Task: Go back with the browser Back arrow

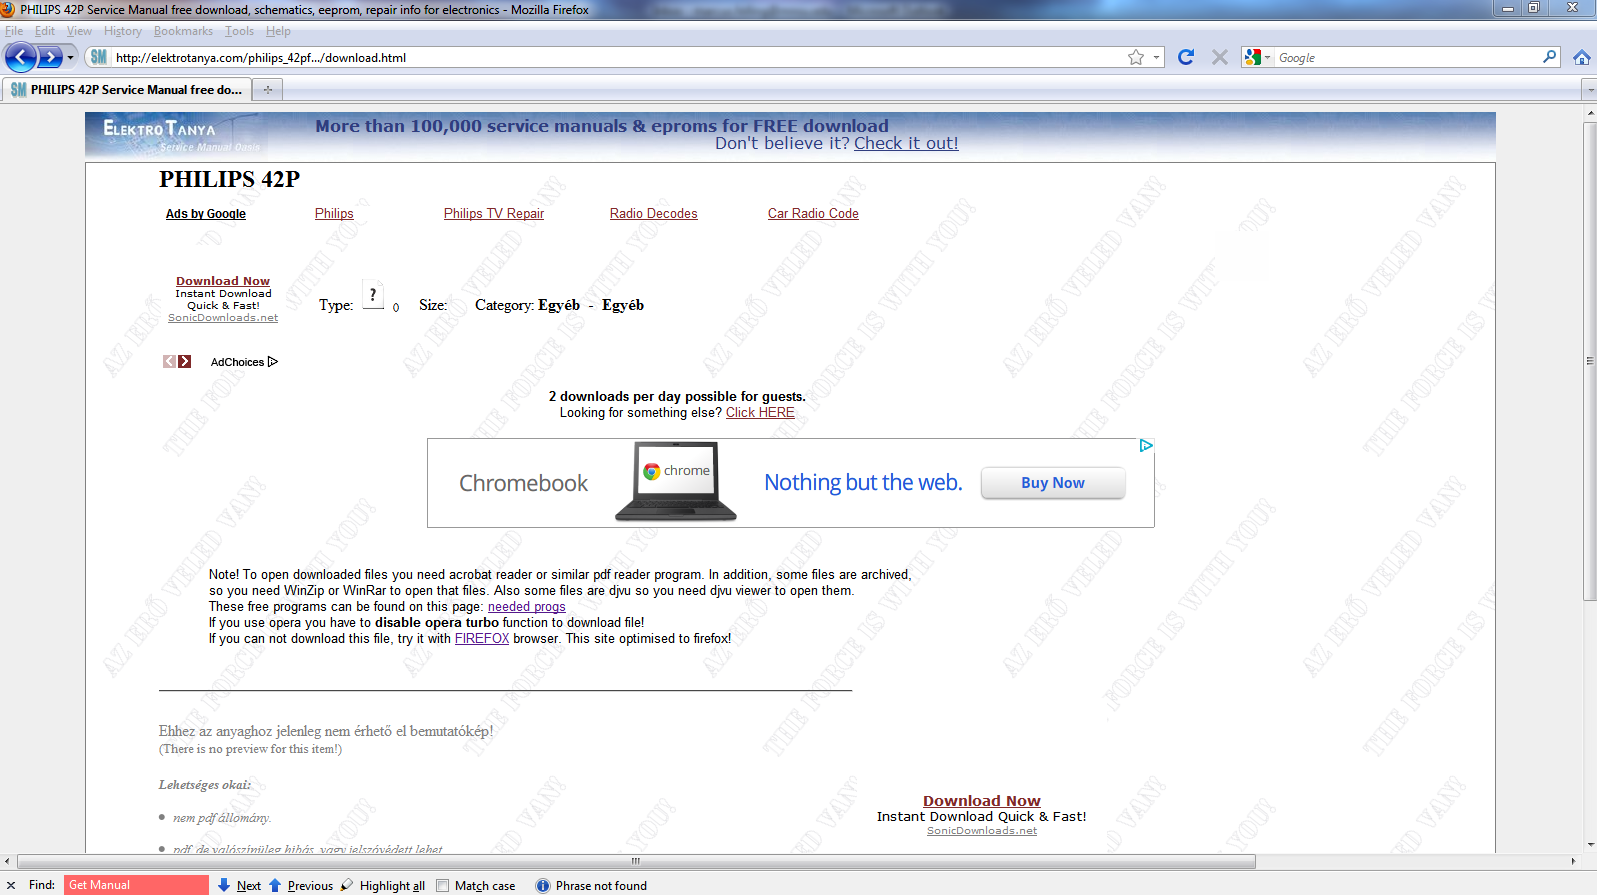Action: [x=20, y=57]
